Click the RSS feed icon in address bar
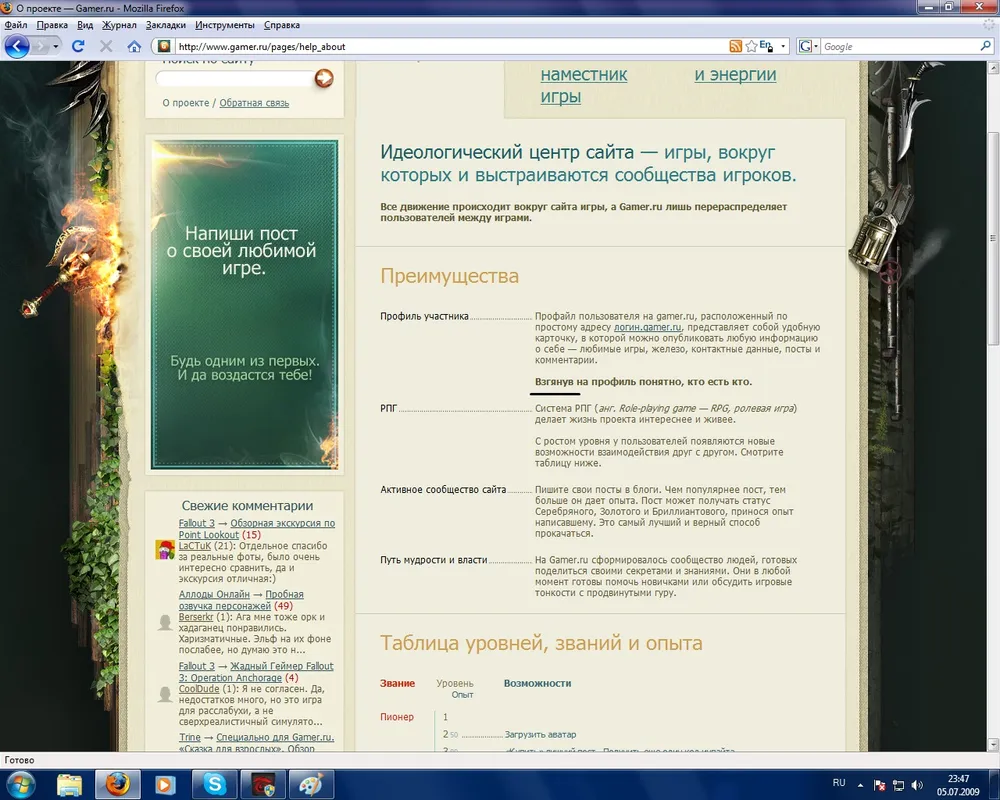This screenshot has width=1000, height=800. (x=736, y=47)
